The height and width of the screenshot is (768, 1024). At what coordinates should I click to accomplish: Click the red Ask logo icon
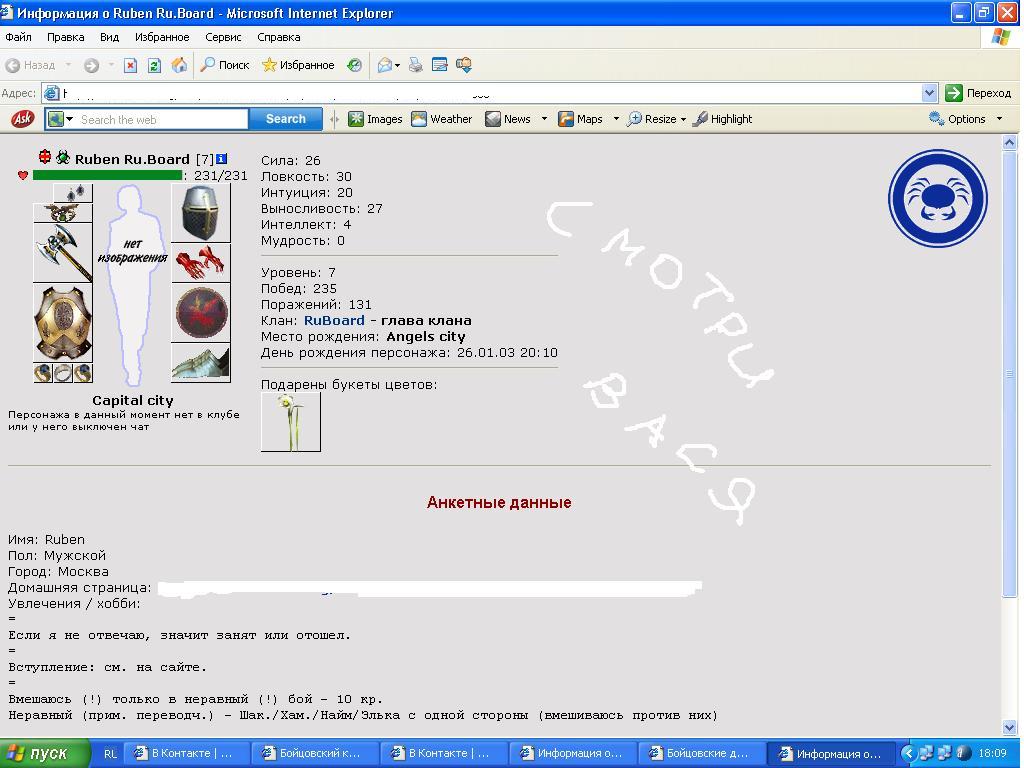pyautogui.click(x=23, y=119)
